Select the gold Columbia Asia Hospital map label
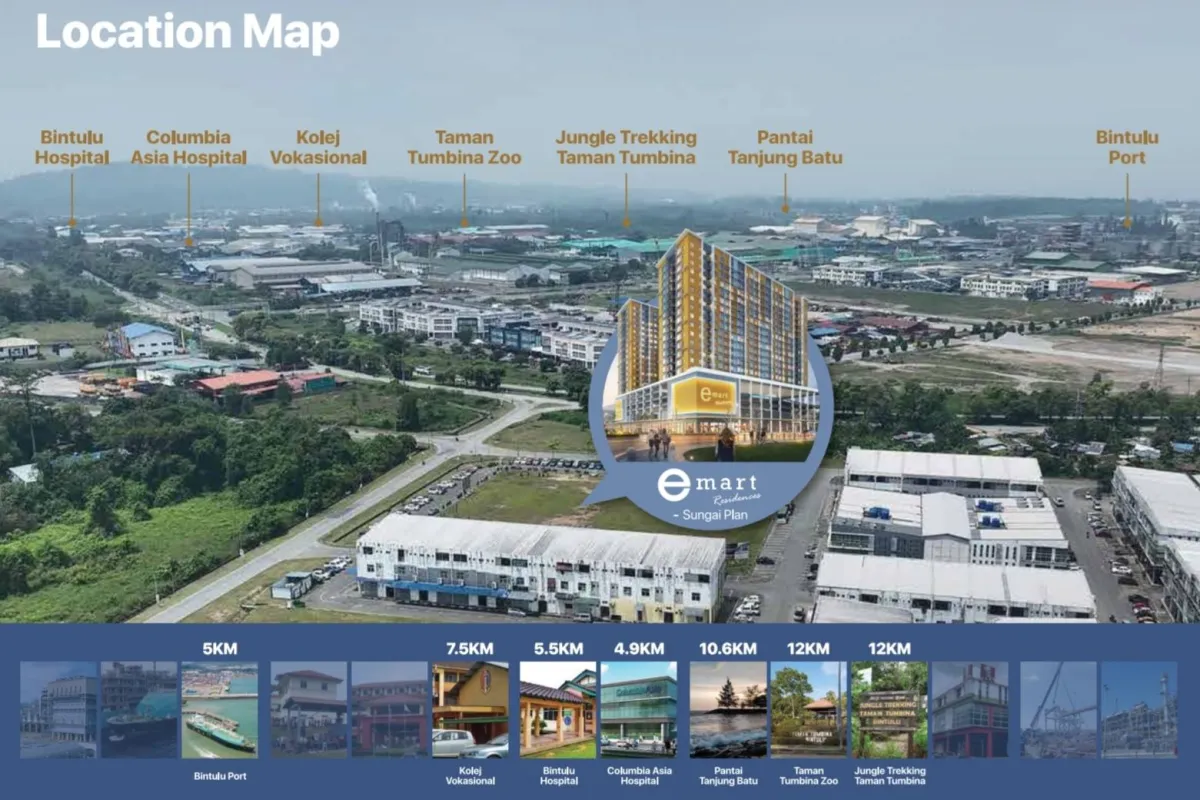 188,147
